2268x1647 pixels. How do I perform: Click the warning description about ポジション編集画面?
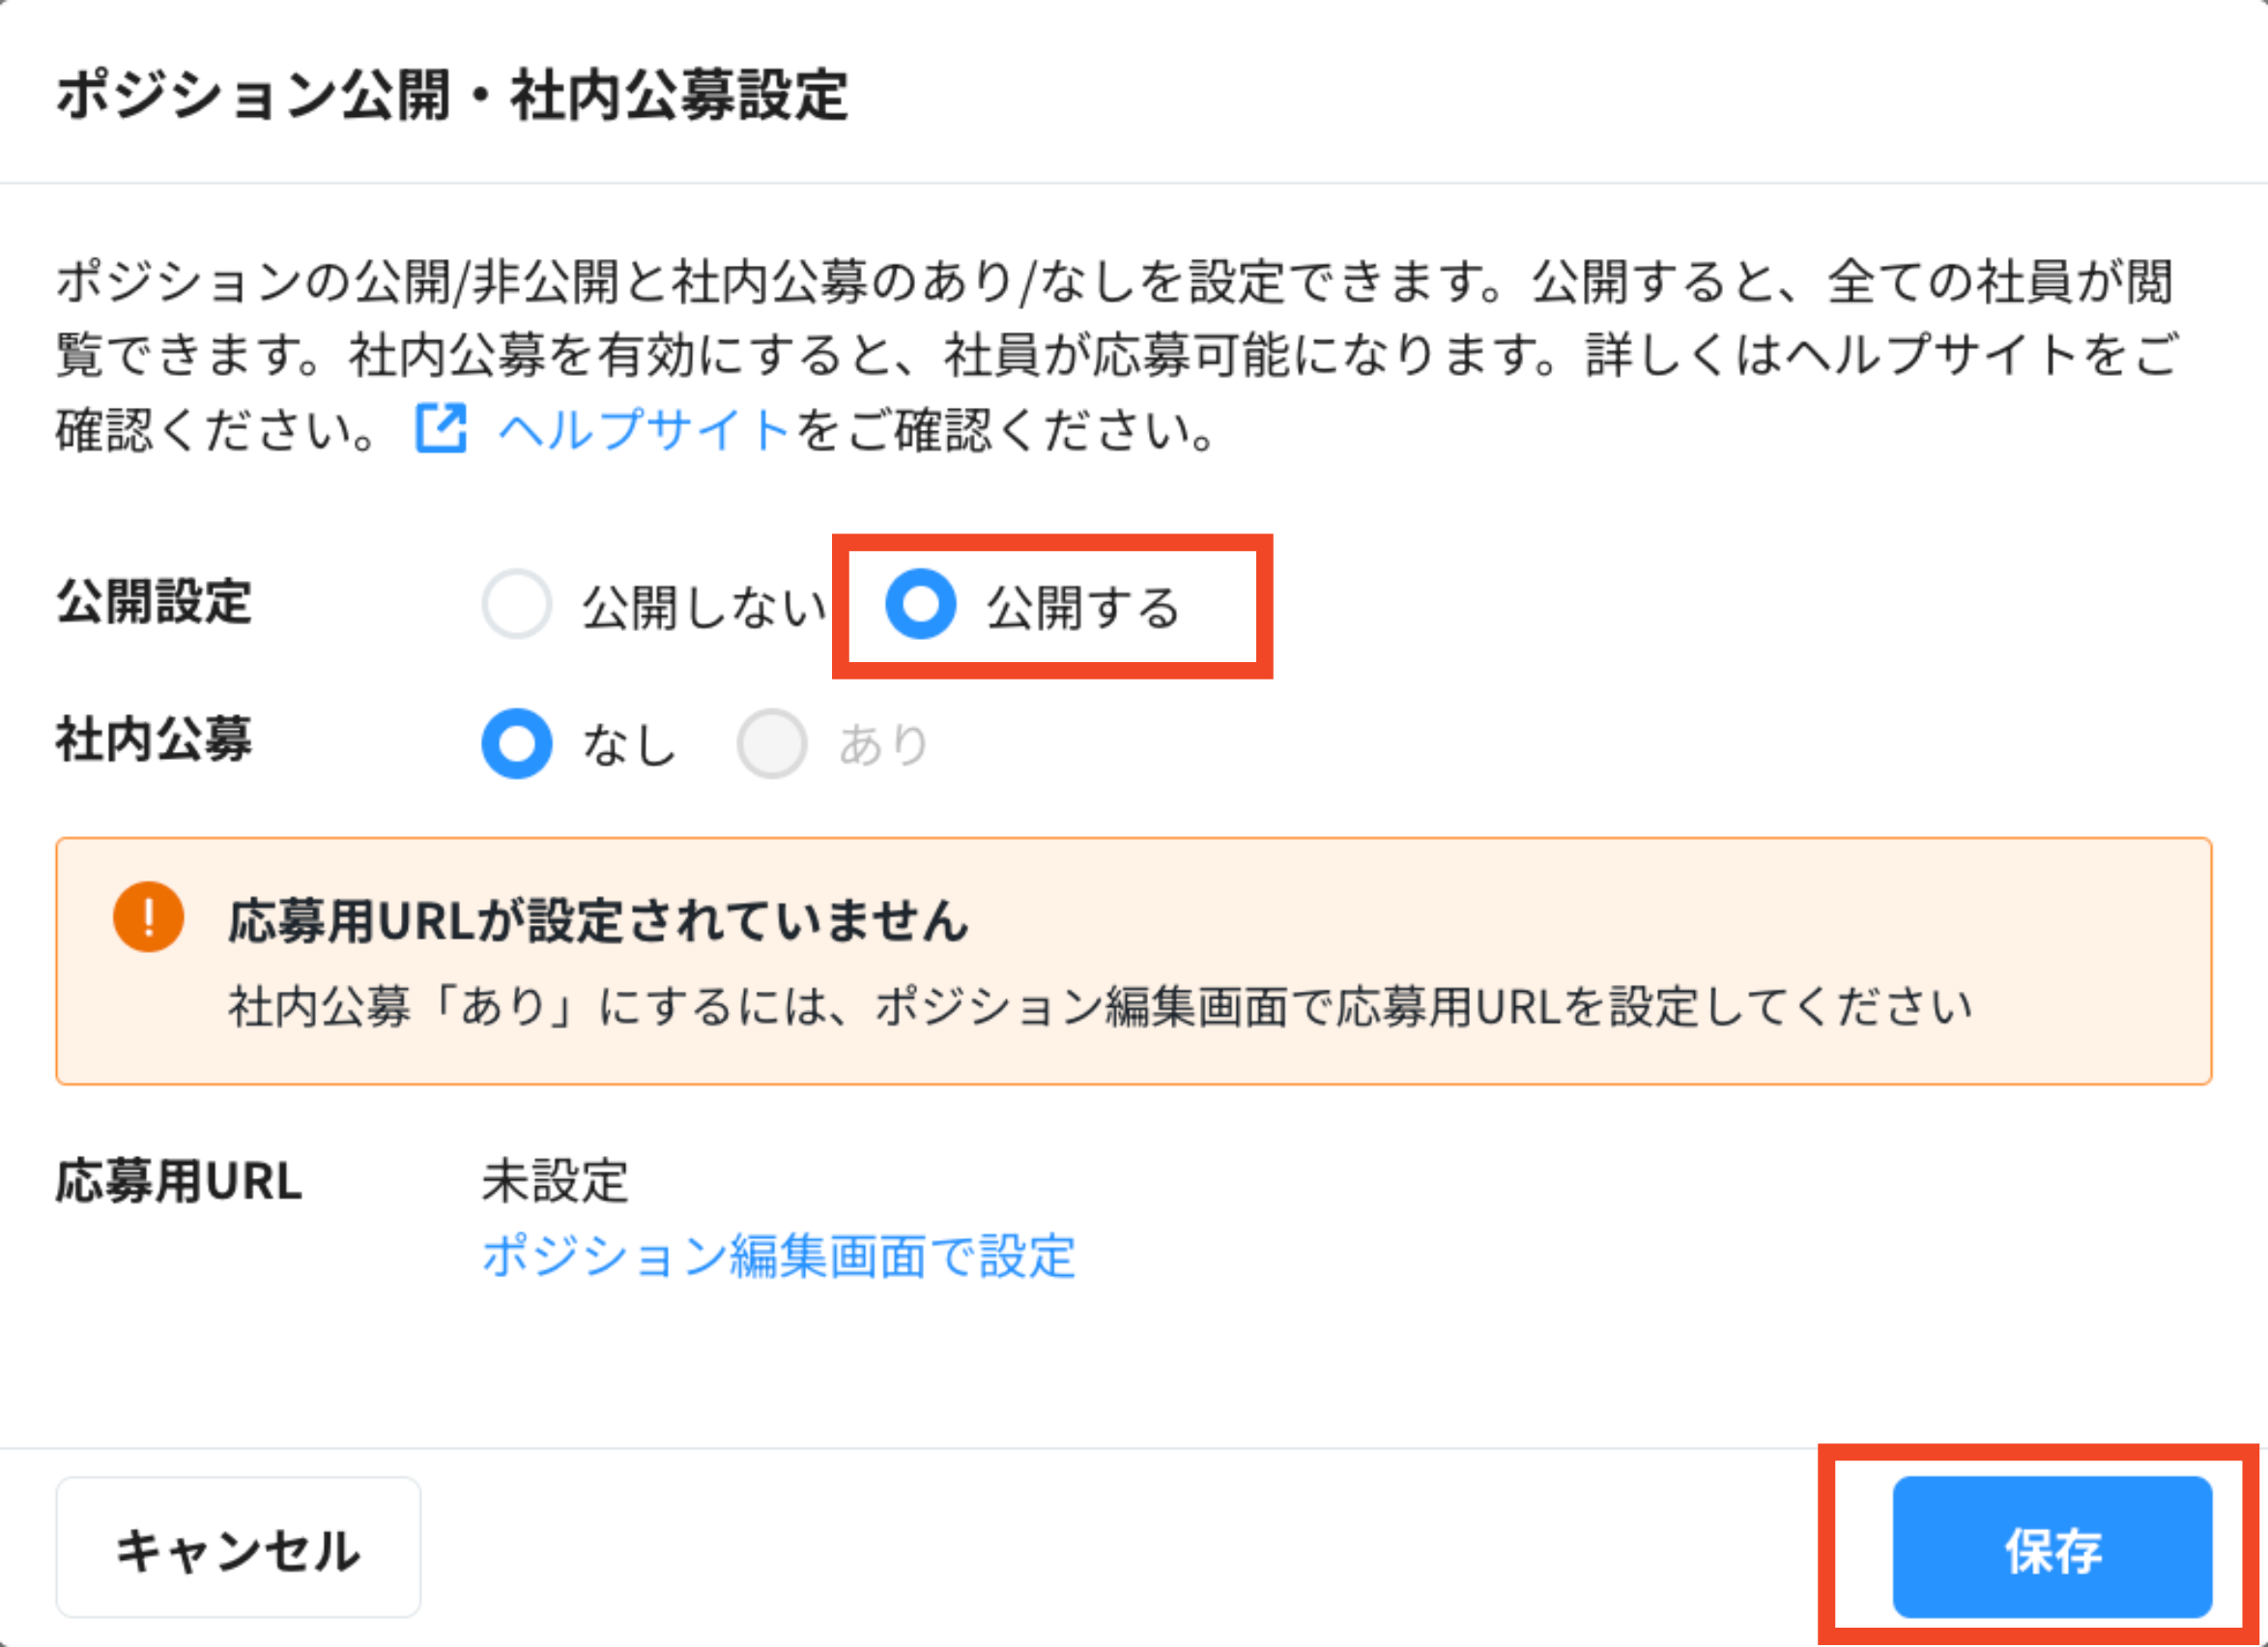(1100, 1006)
